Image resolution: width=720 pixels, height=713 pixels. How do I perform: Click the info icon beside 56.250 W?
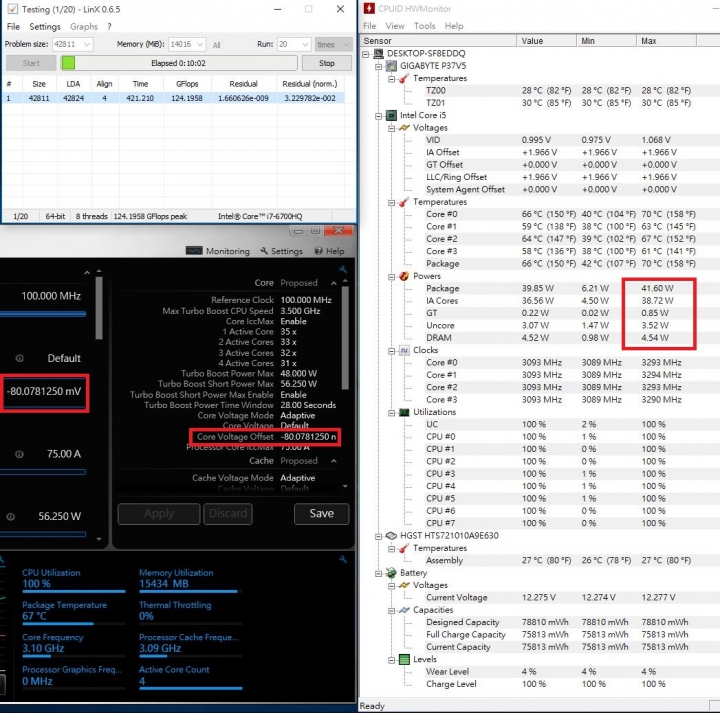(x=11, y=517)
